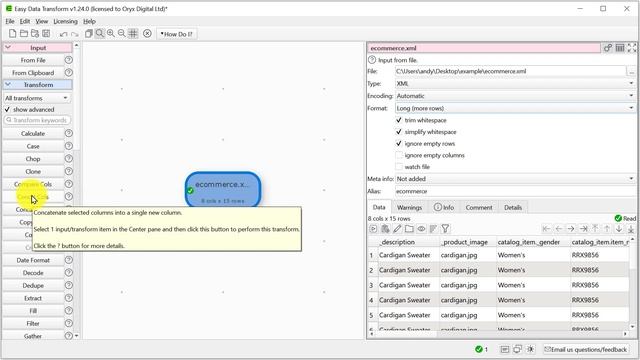Collapse the Input section header
The image size is (640, 360).
pos(38,48)
